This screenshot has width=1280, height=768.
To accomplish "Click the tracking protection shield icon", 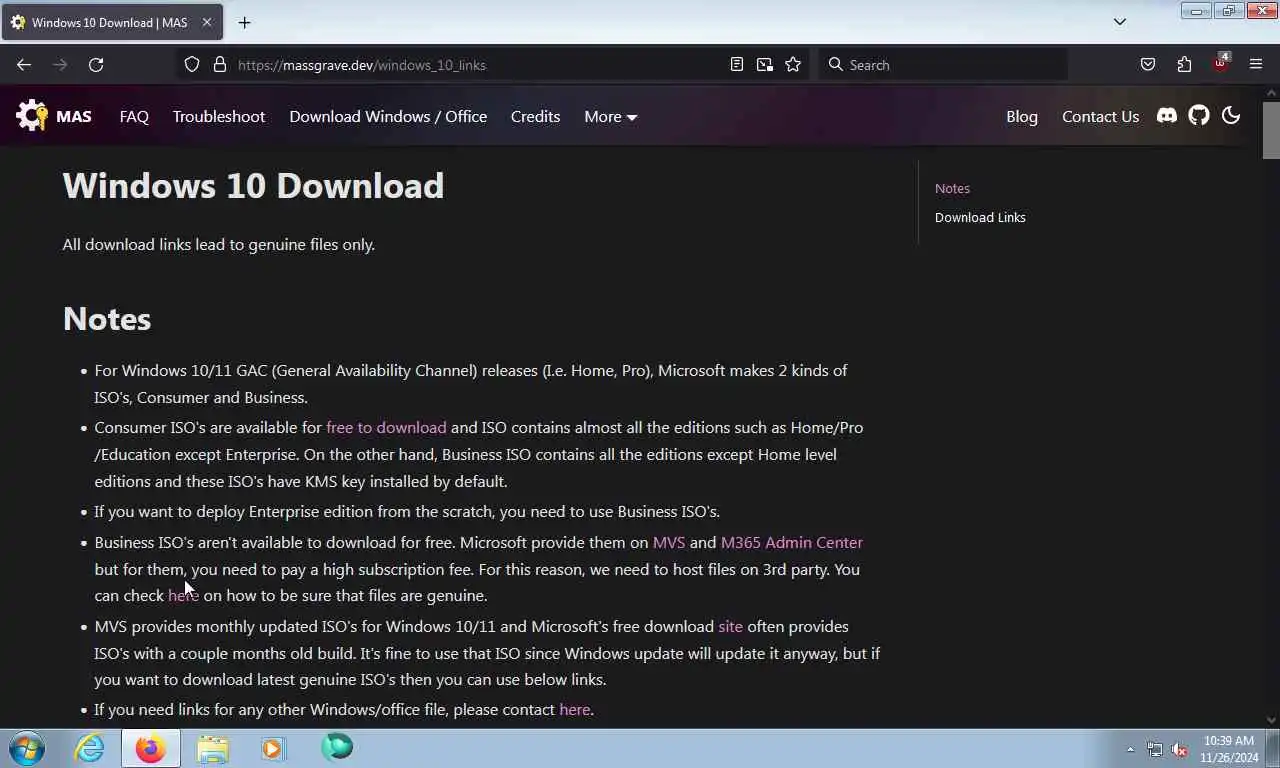I will tap(192, 65).
